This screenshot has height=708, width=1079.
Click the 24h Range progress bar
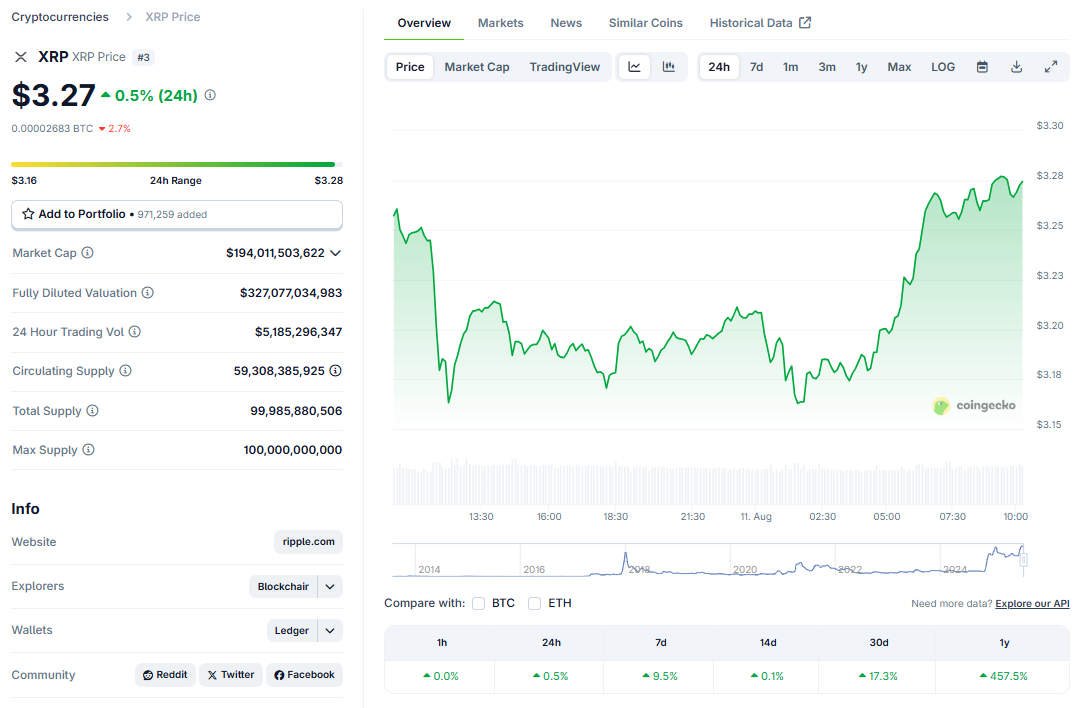pyautogui.click(x=177, y=164)
